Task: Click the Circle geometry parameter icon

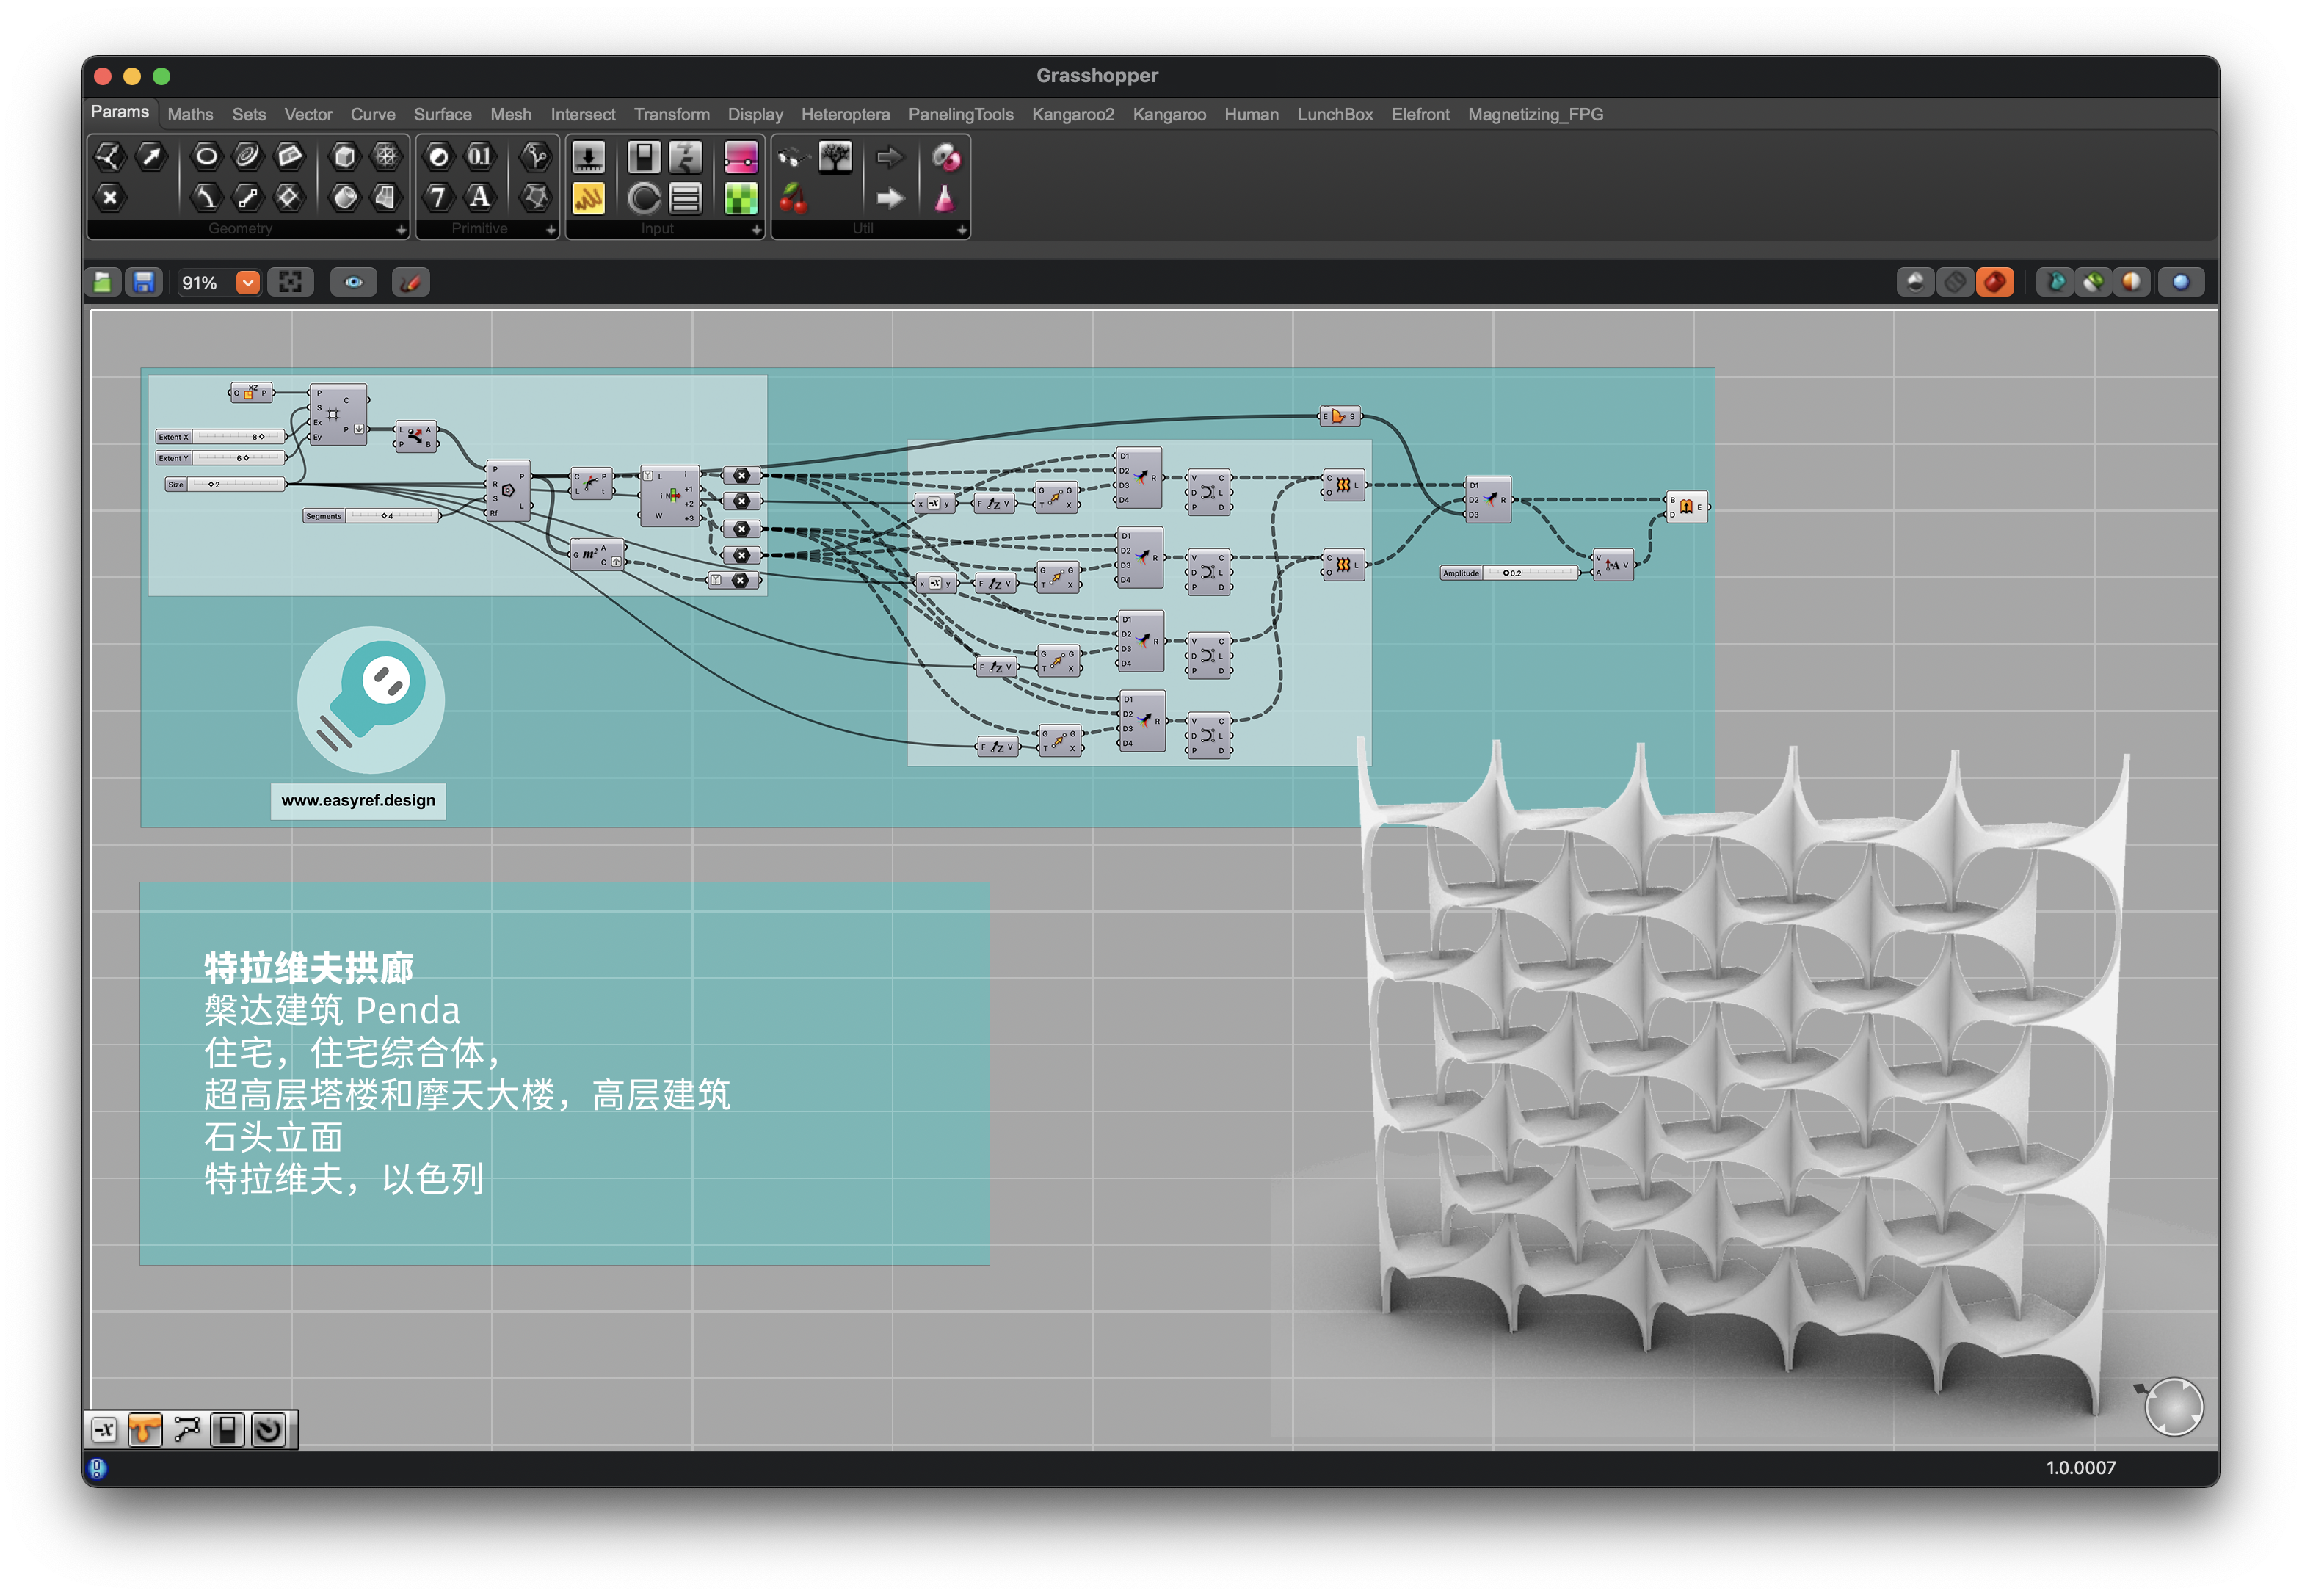Action: tap(206, 156)
